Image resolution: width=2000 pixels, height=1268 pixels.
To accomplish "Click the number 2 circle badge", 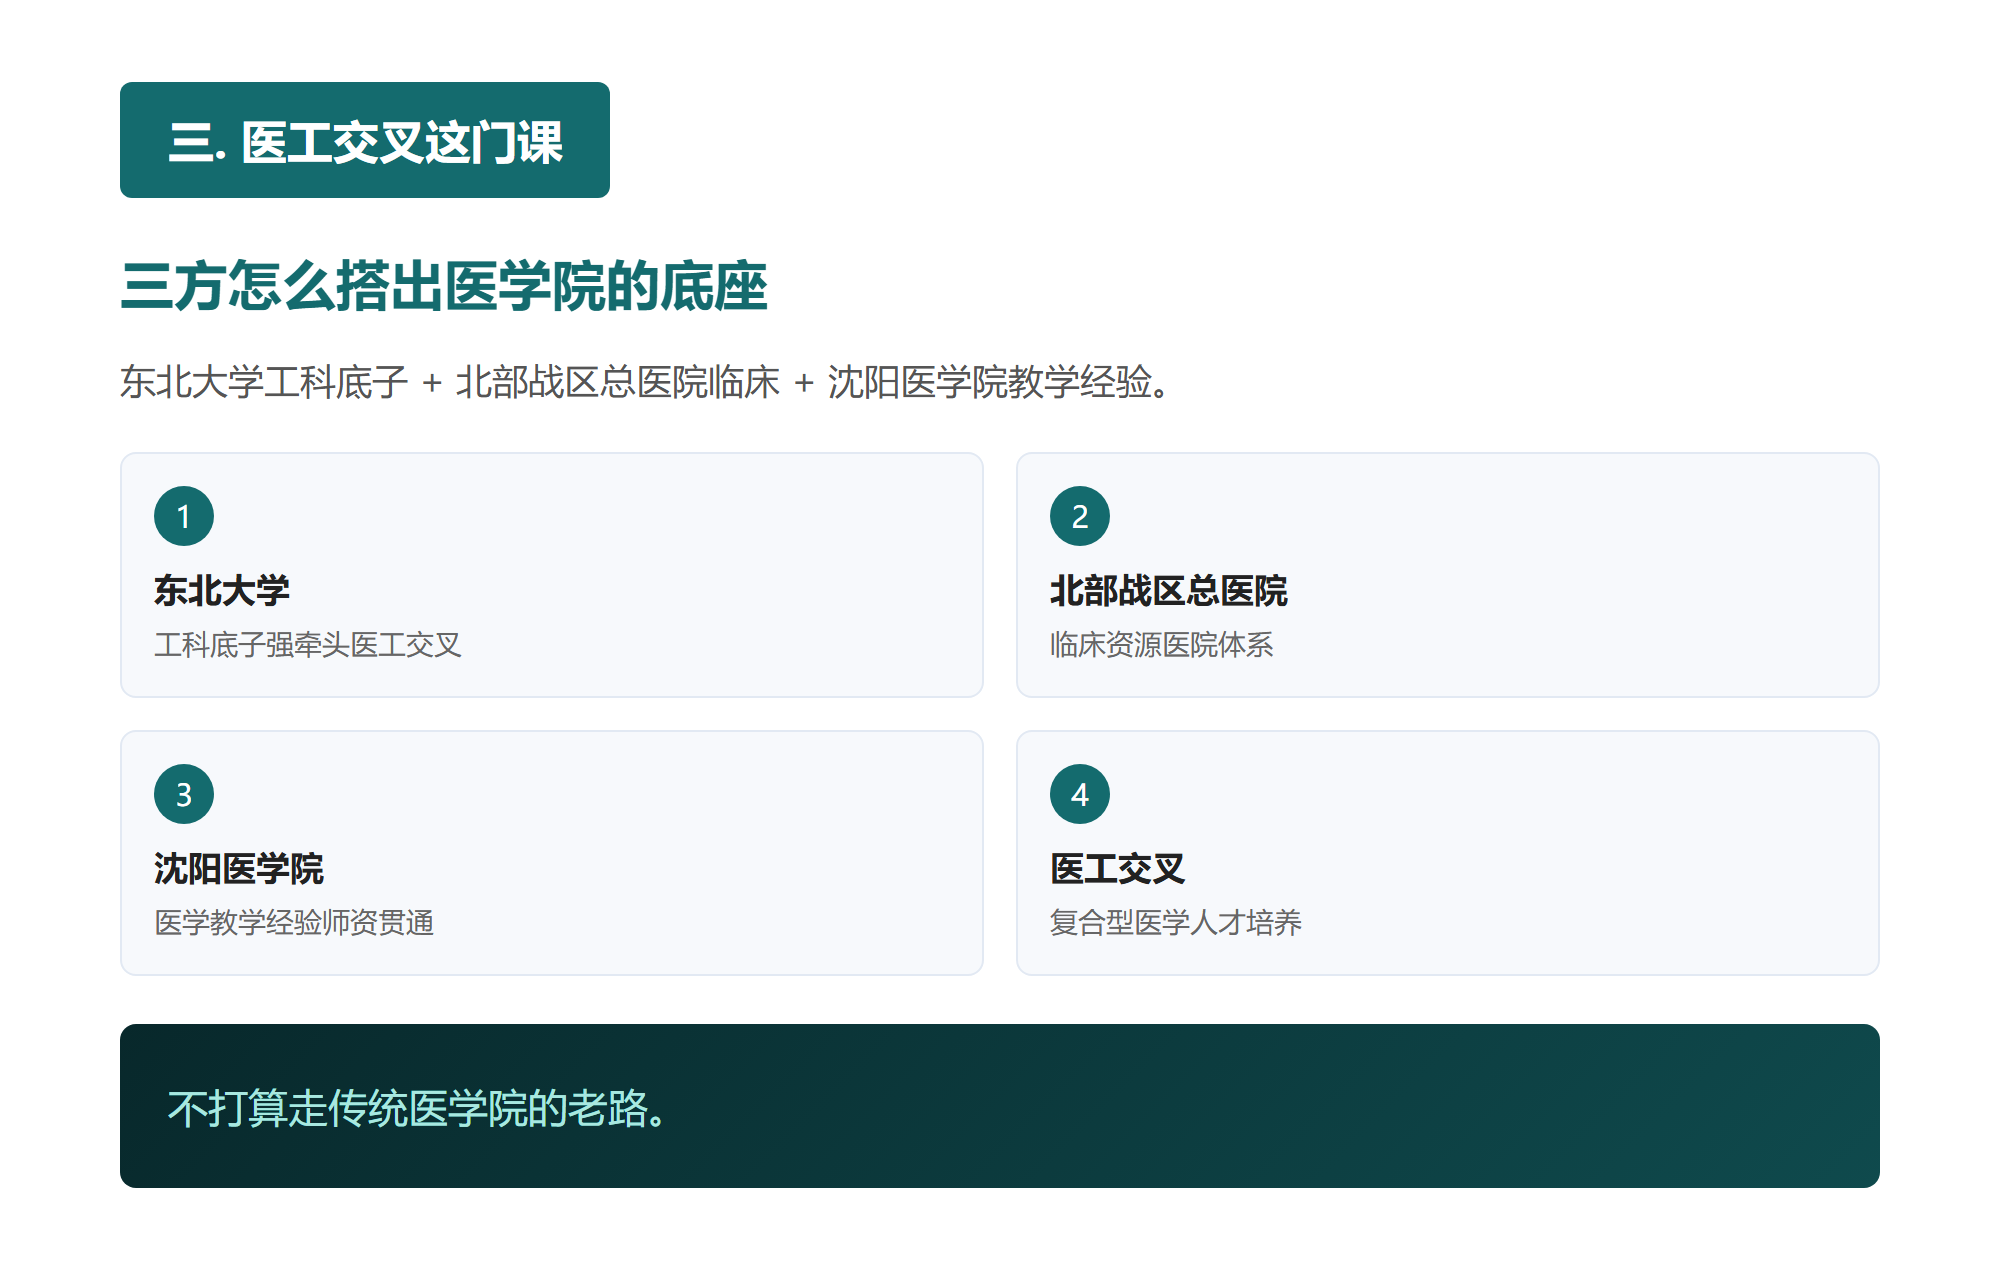I will coord(1080,516).
